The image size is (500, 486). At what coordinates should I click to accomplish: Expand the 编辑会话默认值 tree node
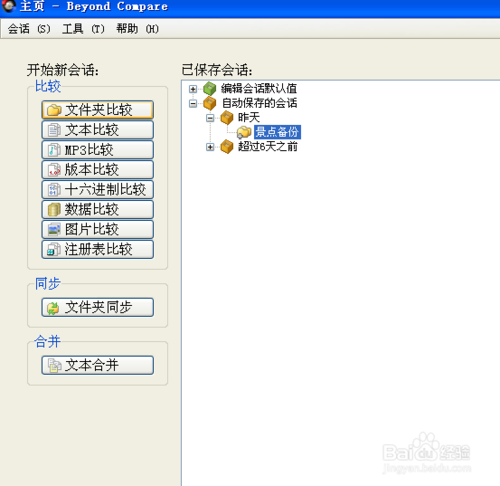(193, 89)
